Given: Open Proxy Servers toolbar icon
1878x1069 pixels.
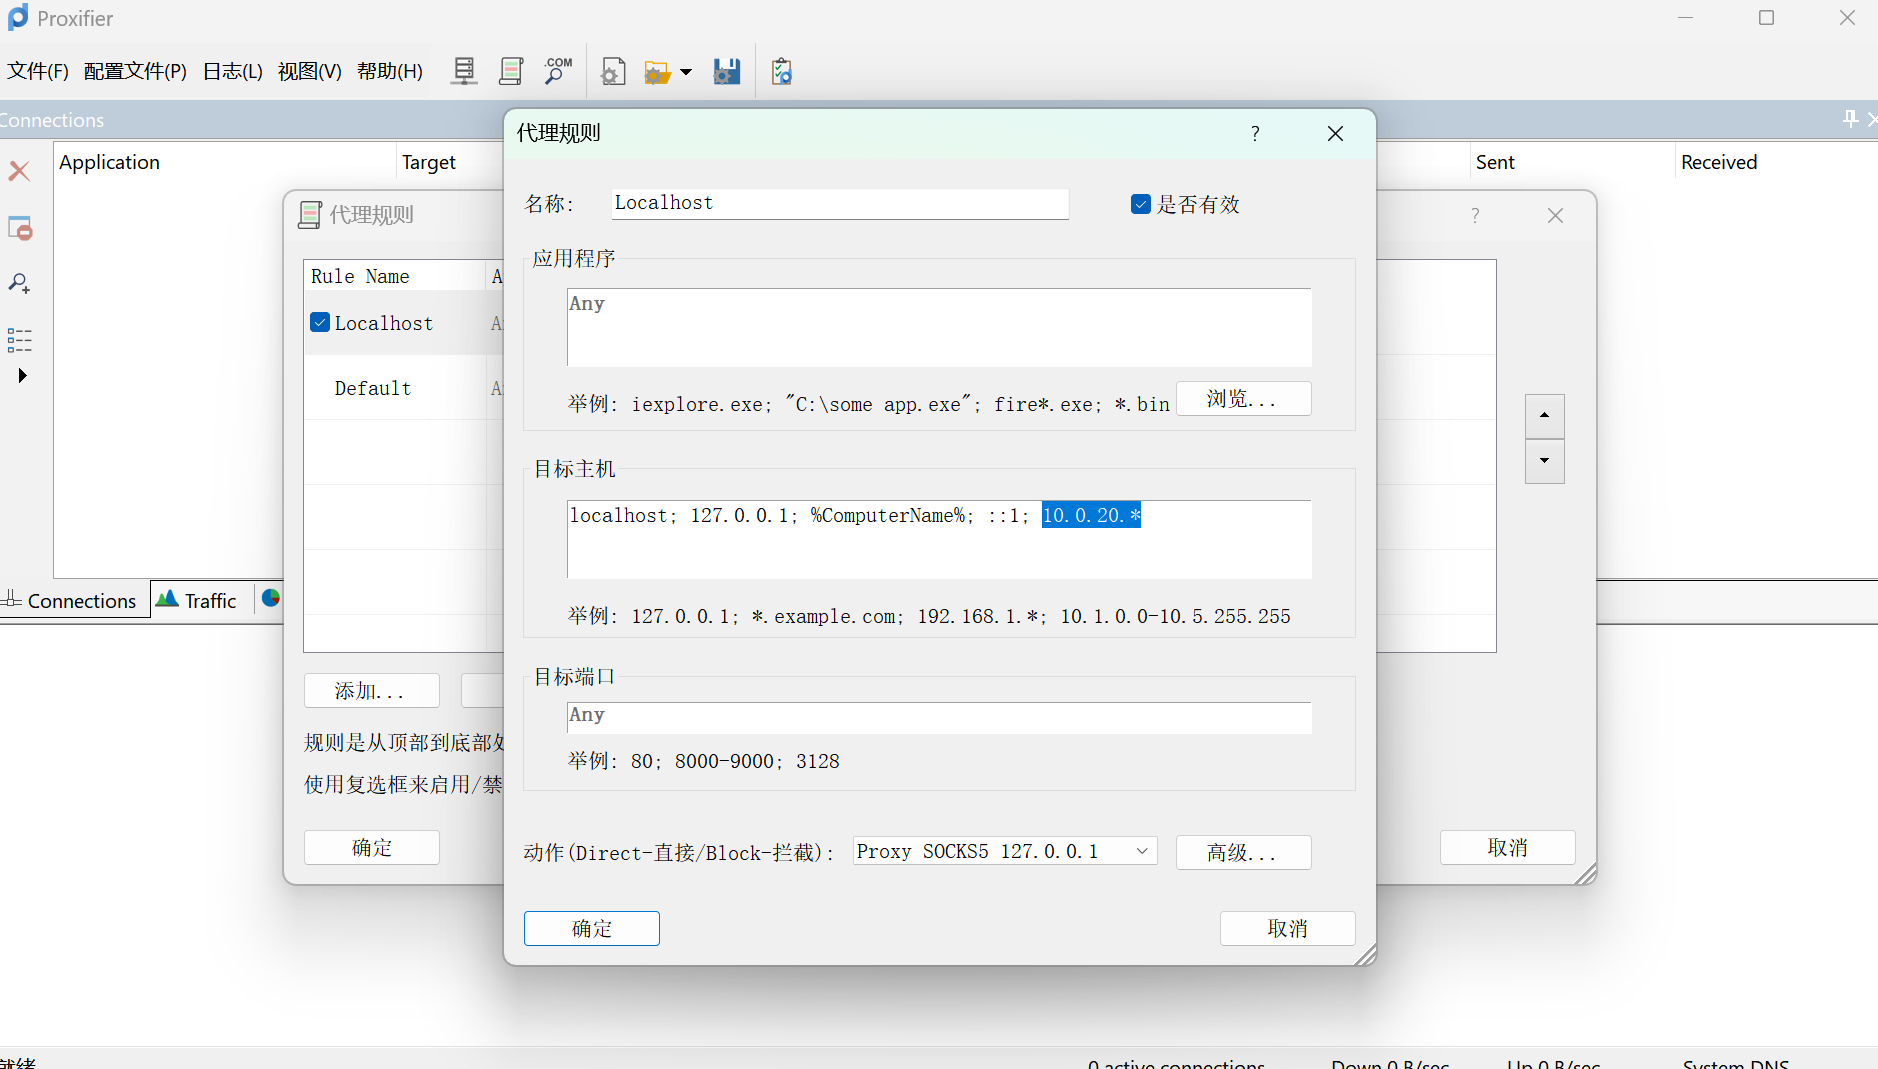Looking at the screenshot, I should coord(464,71).
